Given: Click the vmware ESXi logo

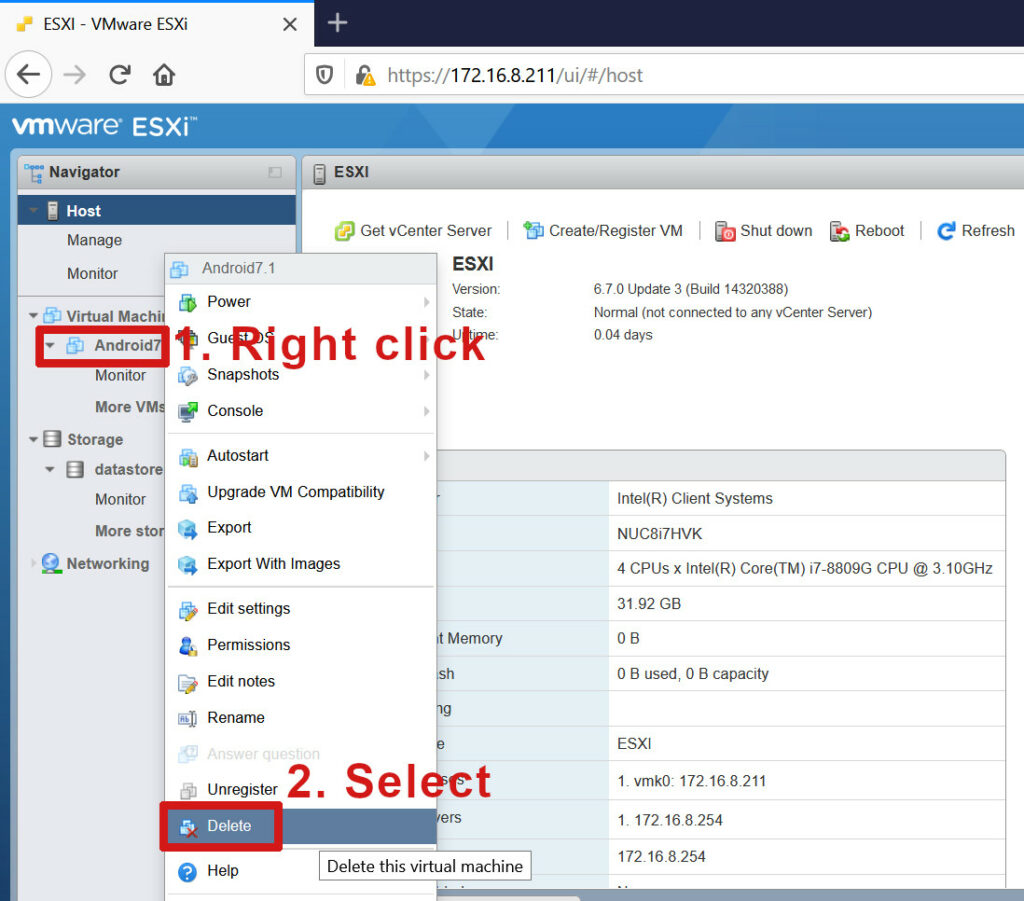Looking at the screenshot, I should point(103,125).
